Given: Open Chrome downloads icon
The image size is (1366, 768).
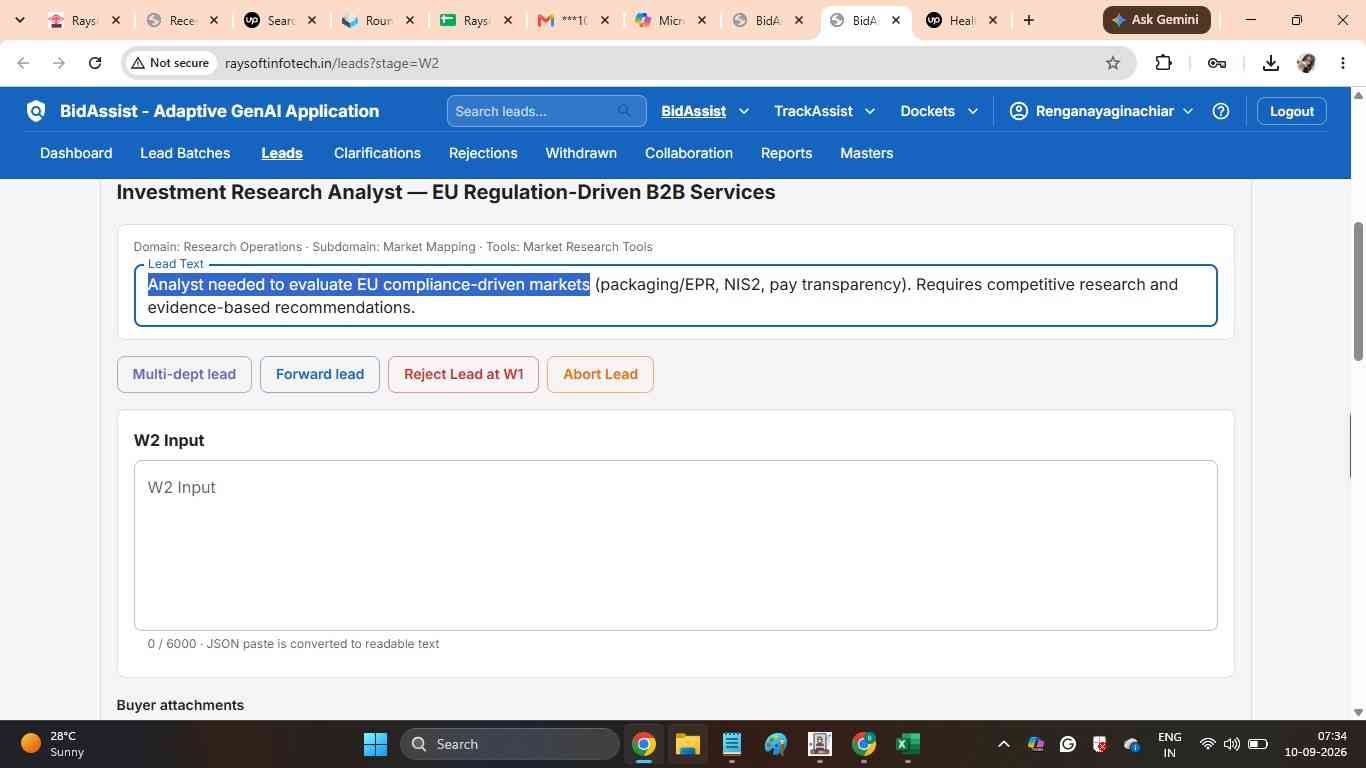Looking at the screenshot, I should 1270,63.
